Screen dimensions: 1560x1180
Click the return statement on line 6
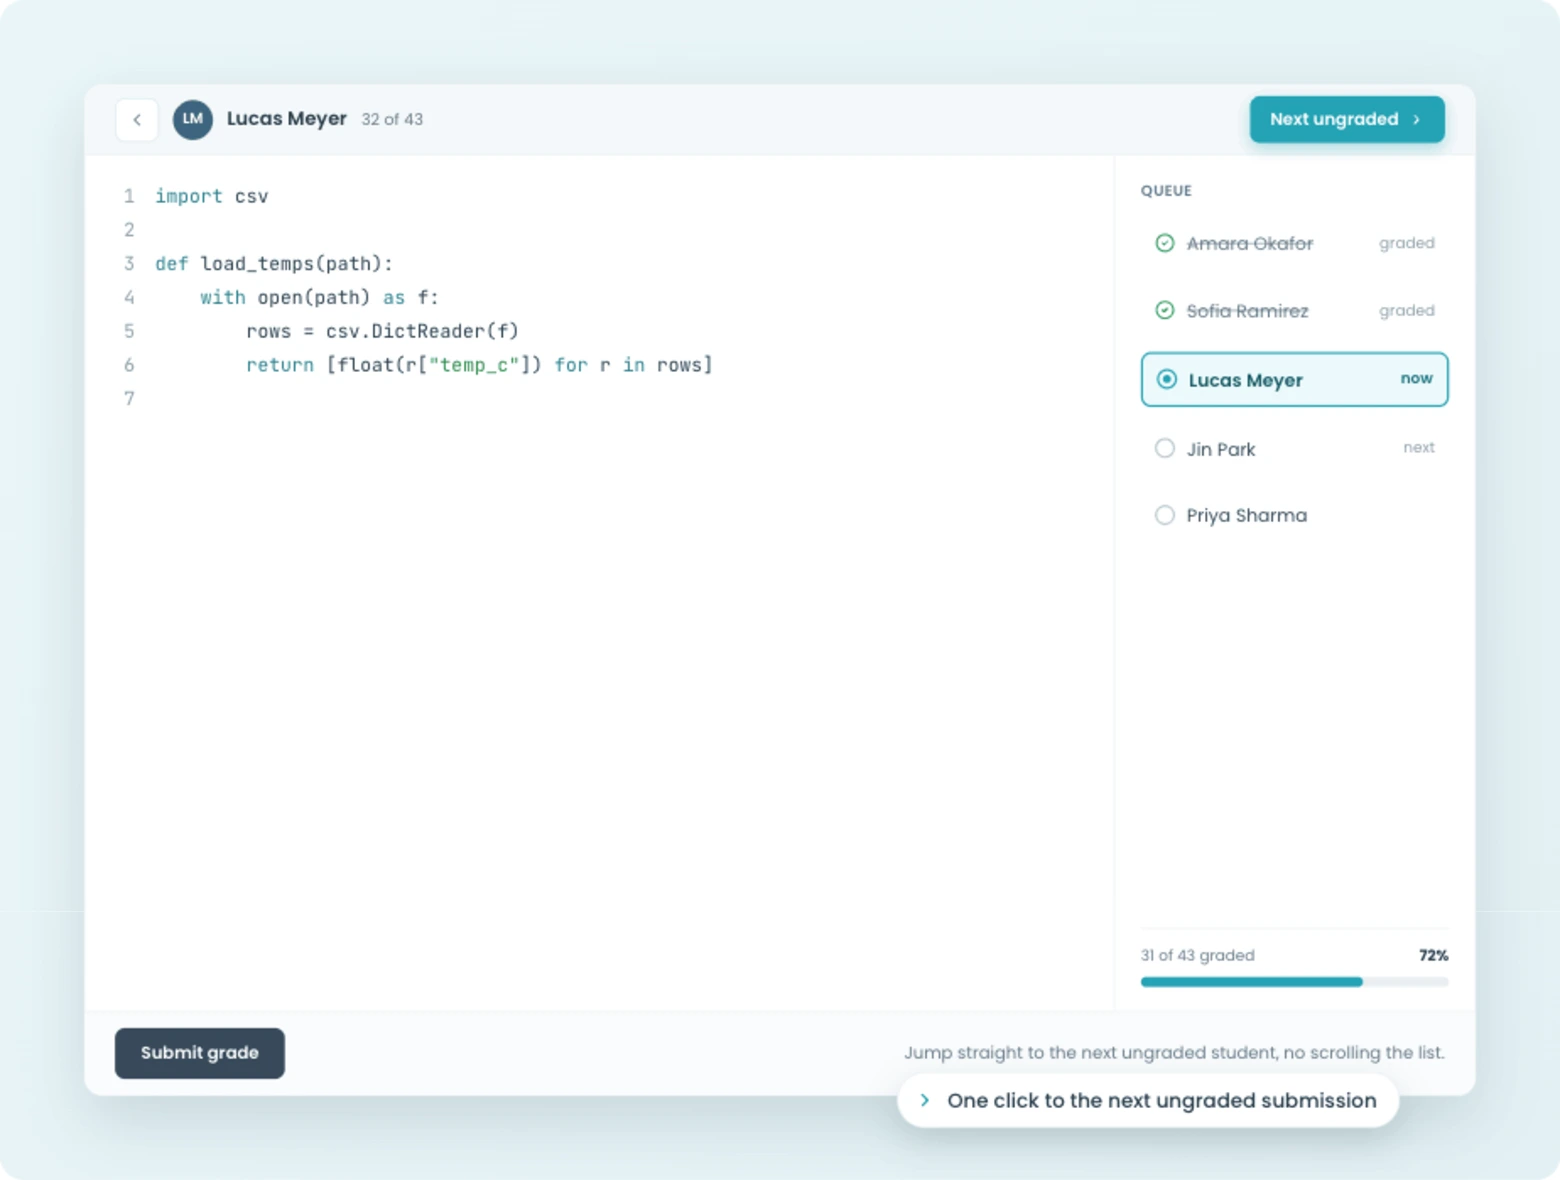479,365
